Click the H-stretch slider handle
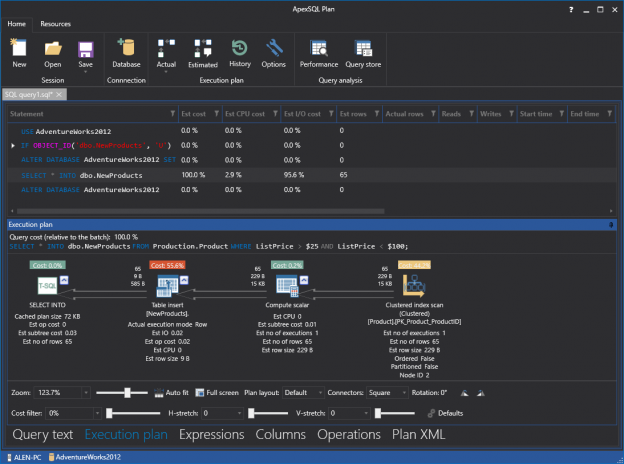Screen dimensions: 624x464 (x=251, y=413)
